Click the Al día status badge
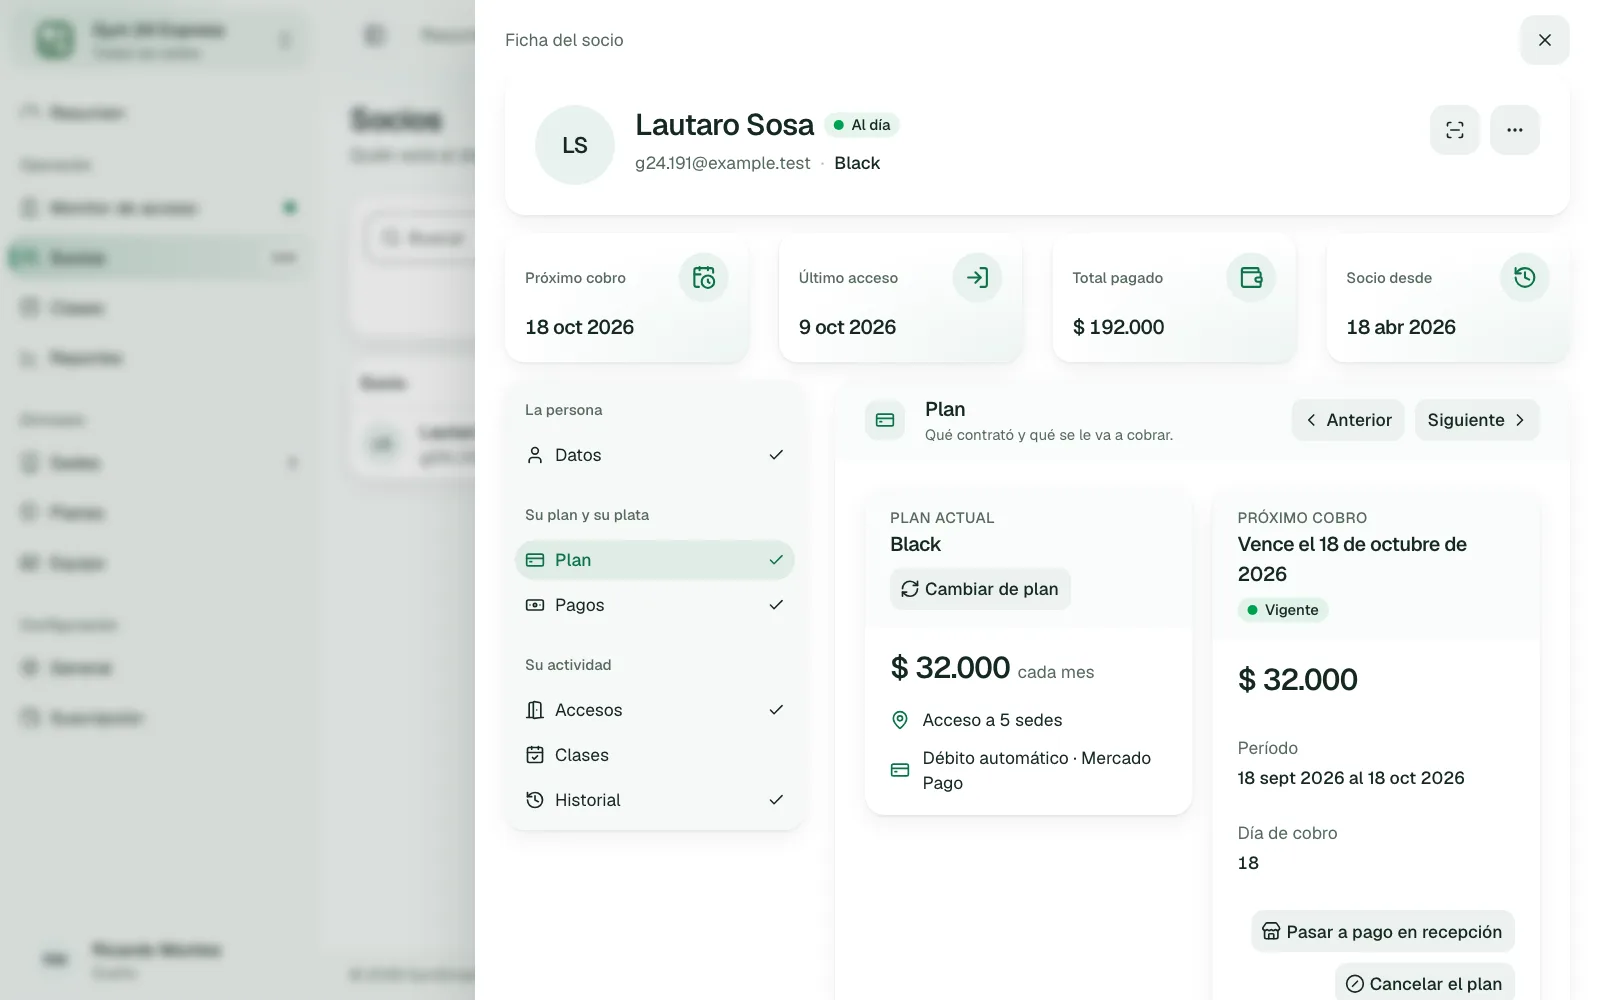The image size is (1600, 1000). 861,125
